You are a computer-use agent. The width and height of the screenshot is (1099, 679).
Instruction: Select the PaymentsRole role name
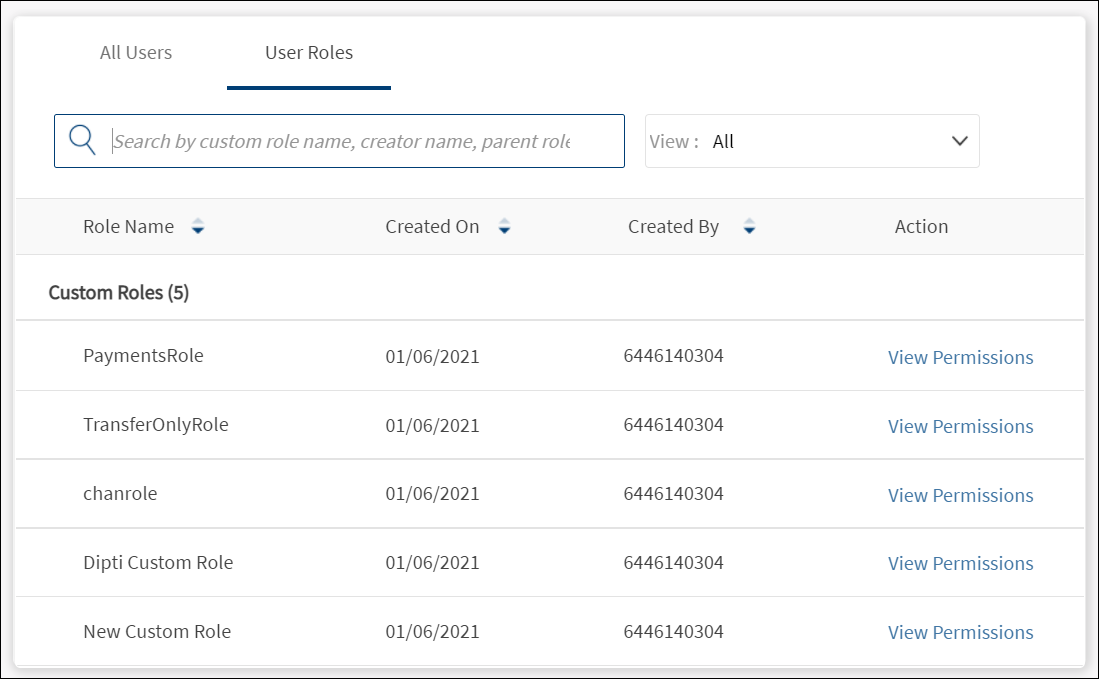(x=143, y=355)
